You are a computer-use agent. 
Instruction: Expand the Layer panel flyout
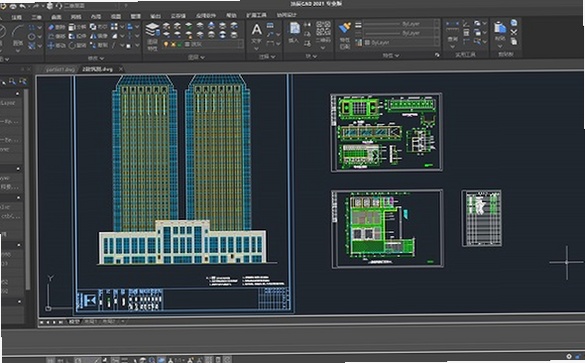pyautogui.click(x=196, y=57)
